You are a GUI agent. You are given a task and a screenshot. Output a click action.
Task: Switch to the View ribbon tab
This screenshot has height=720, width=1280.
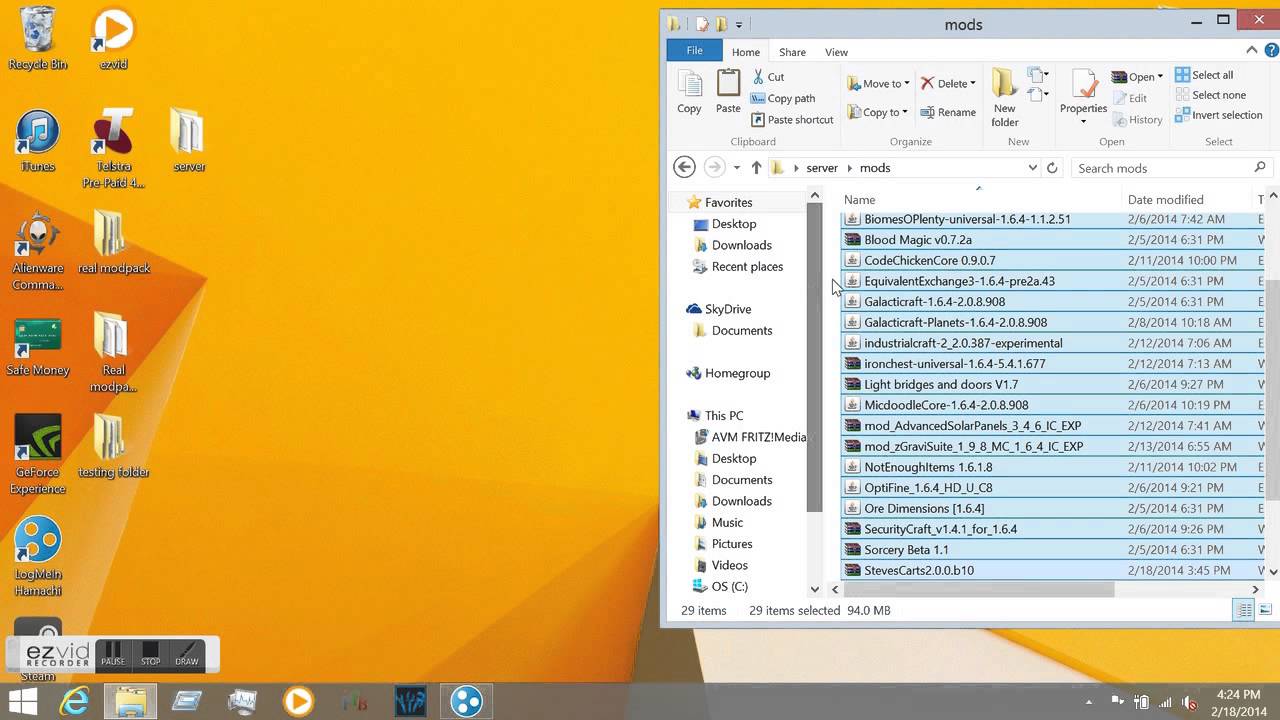(836, 52)
